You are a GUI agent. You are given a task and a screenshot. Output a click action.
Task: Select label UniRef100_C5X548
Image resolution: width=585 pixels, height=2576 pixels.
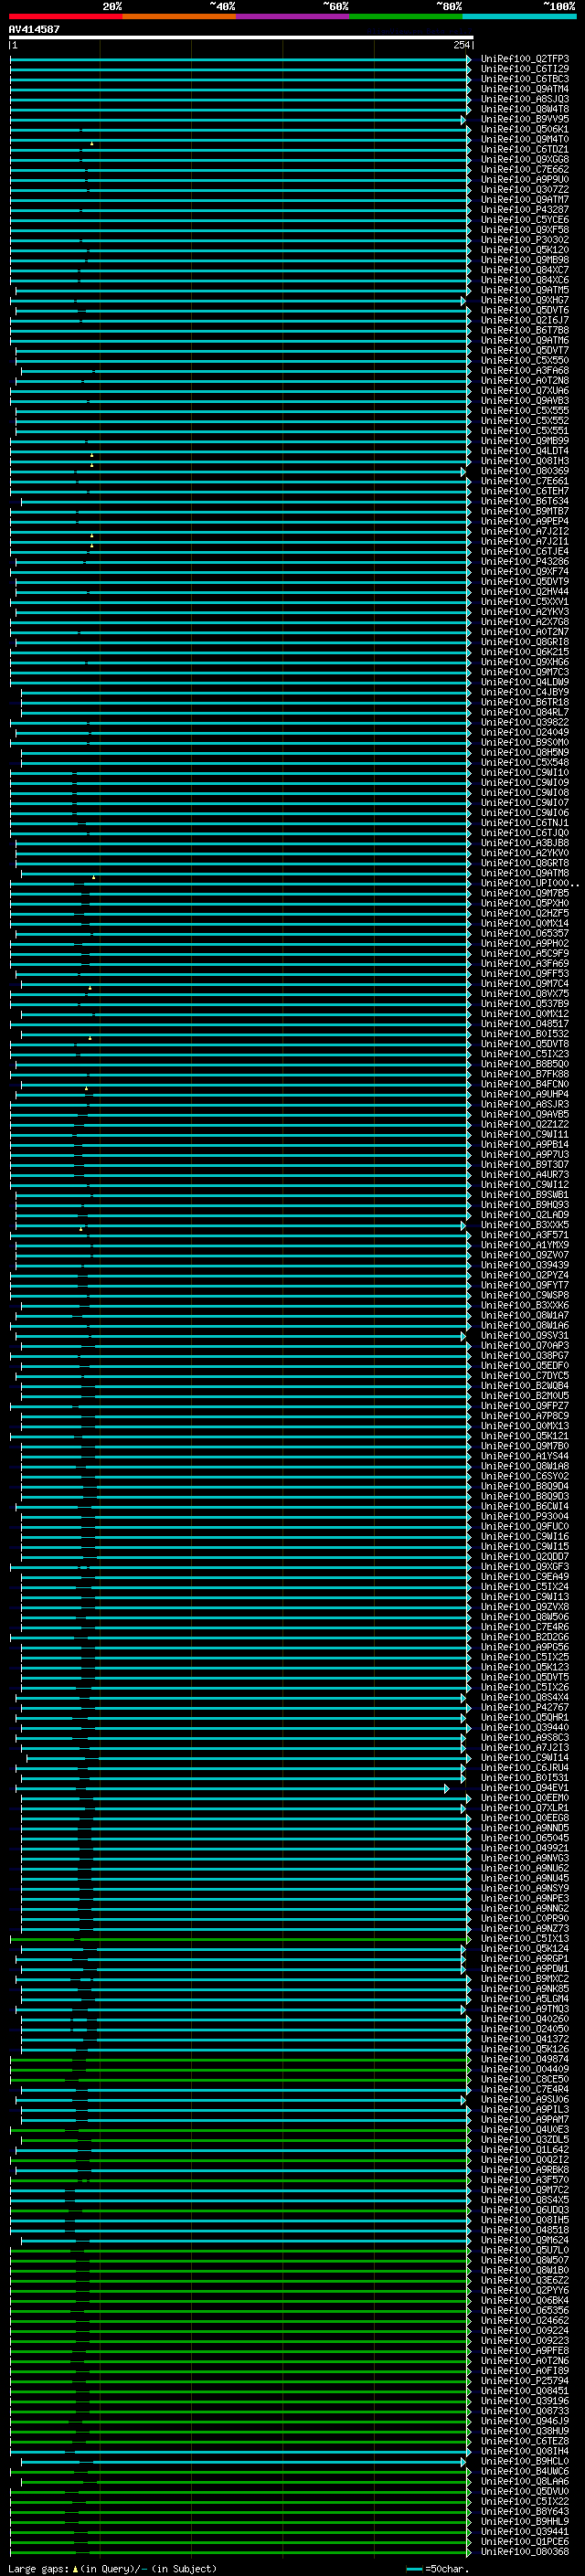click(524, 763)
